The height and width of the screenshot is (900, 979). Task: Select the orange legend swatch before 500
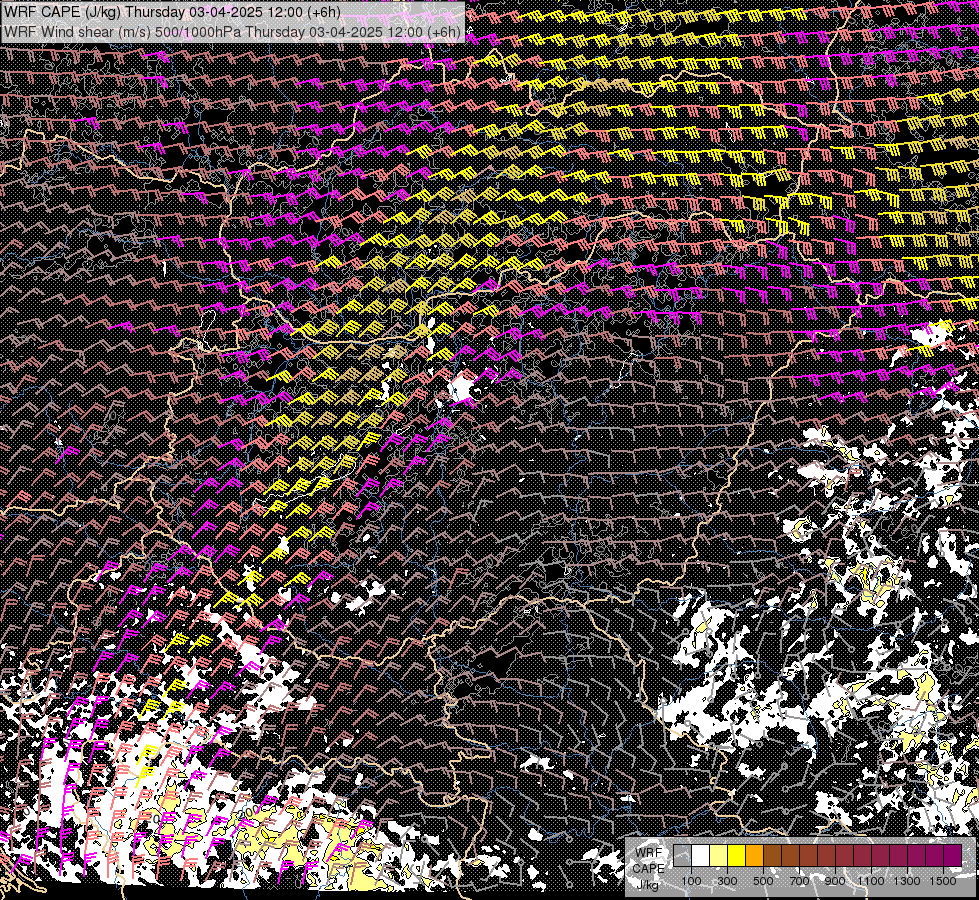tap(754, 855)
